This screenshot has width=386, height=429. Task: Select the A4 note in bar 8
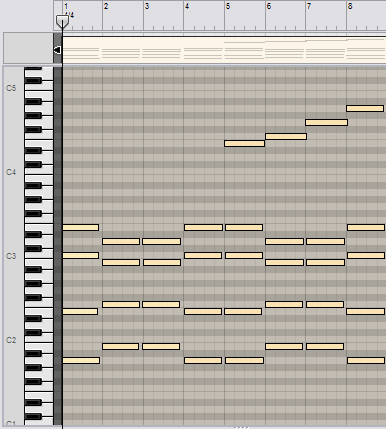coord(365,108)
